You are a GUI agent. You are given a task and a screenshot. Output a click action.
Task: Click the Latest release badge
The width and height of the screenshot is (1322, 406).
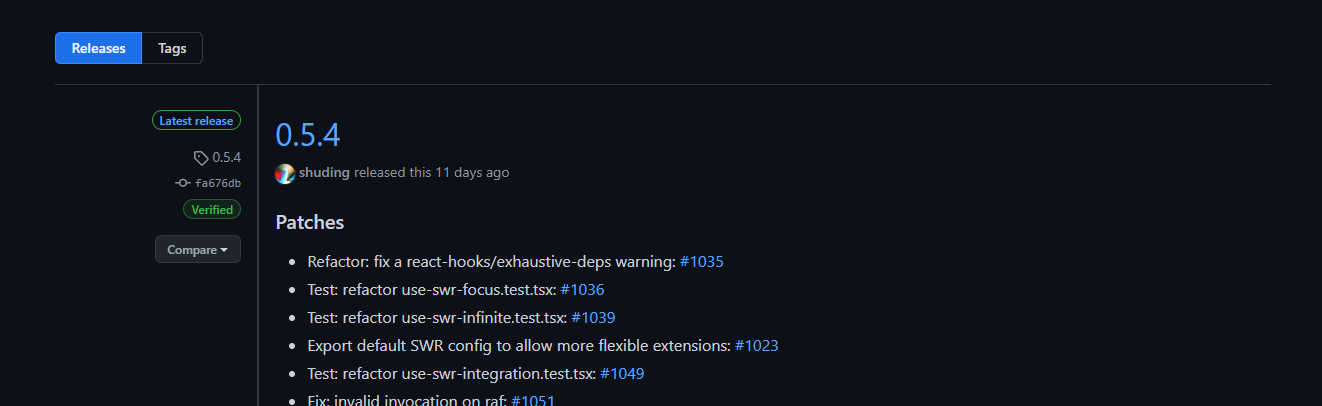pyautogui.click(x=196, y=121)
